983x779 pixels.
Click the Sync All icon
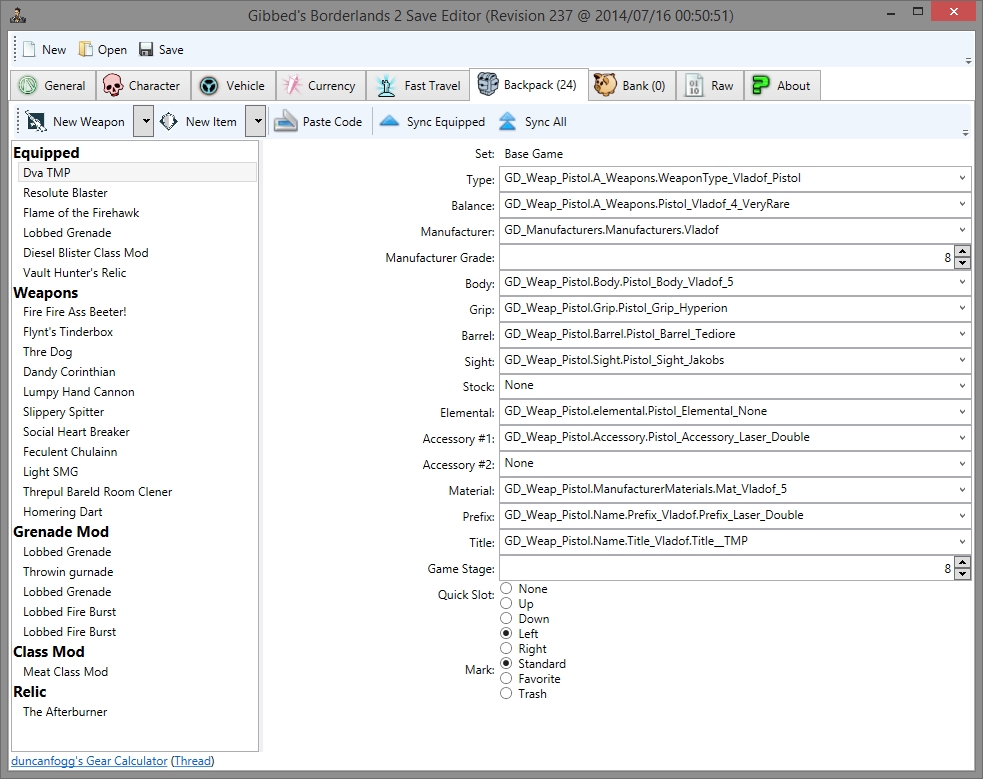[x=508, y=122]
